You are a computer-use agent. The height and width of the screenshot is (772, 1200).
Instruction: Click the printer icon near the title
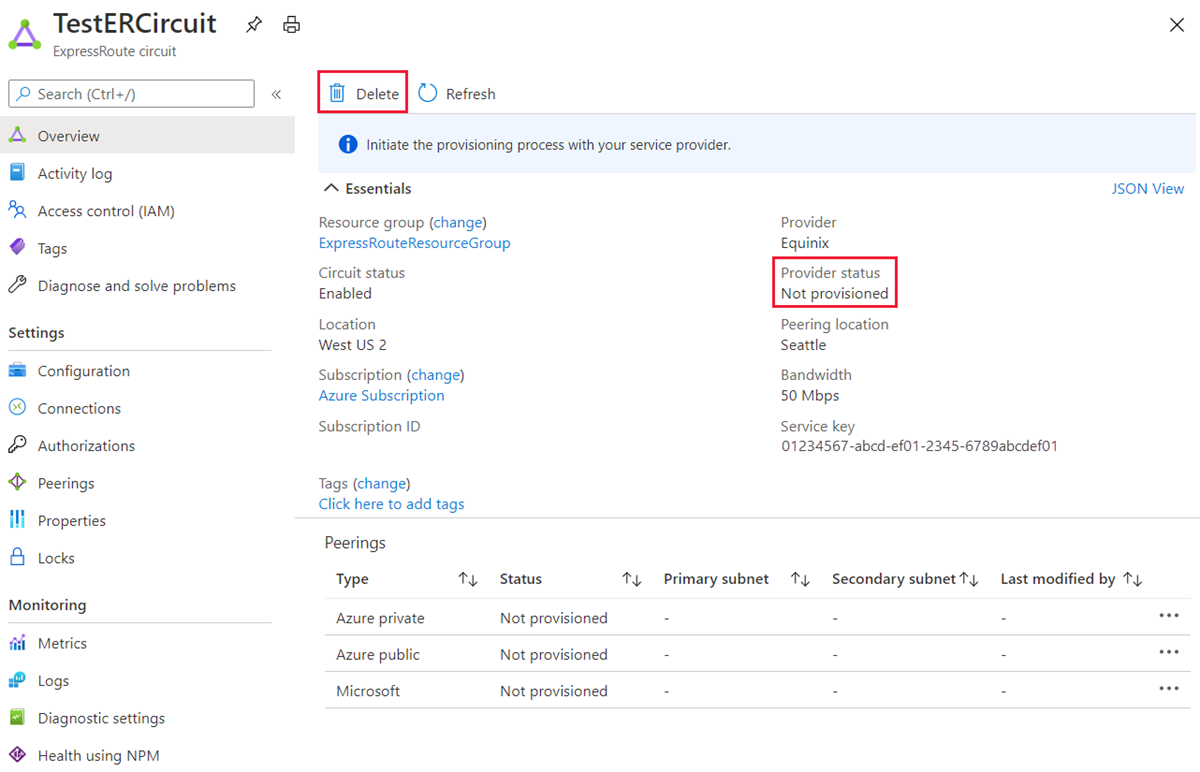(x=291, y=24)
